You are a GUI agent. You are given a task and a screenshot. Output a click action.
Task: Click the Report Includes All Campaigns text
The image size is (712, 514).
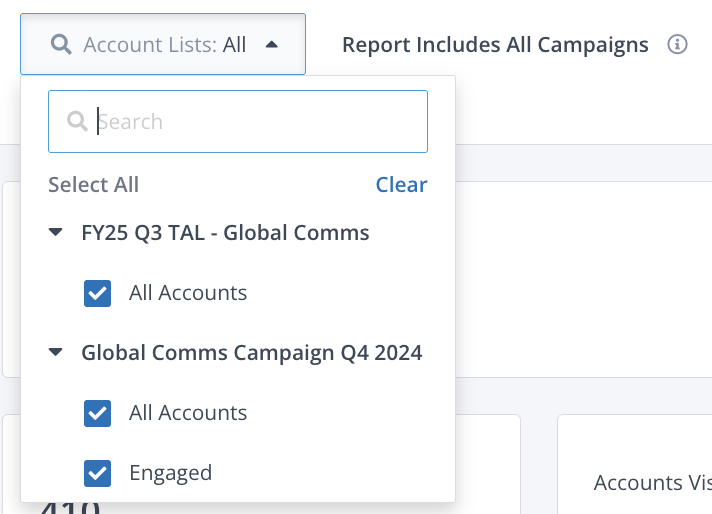[495, 45]
